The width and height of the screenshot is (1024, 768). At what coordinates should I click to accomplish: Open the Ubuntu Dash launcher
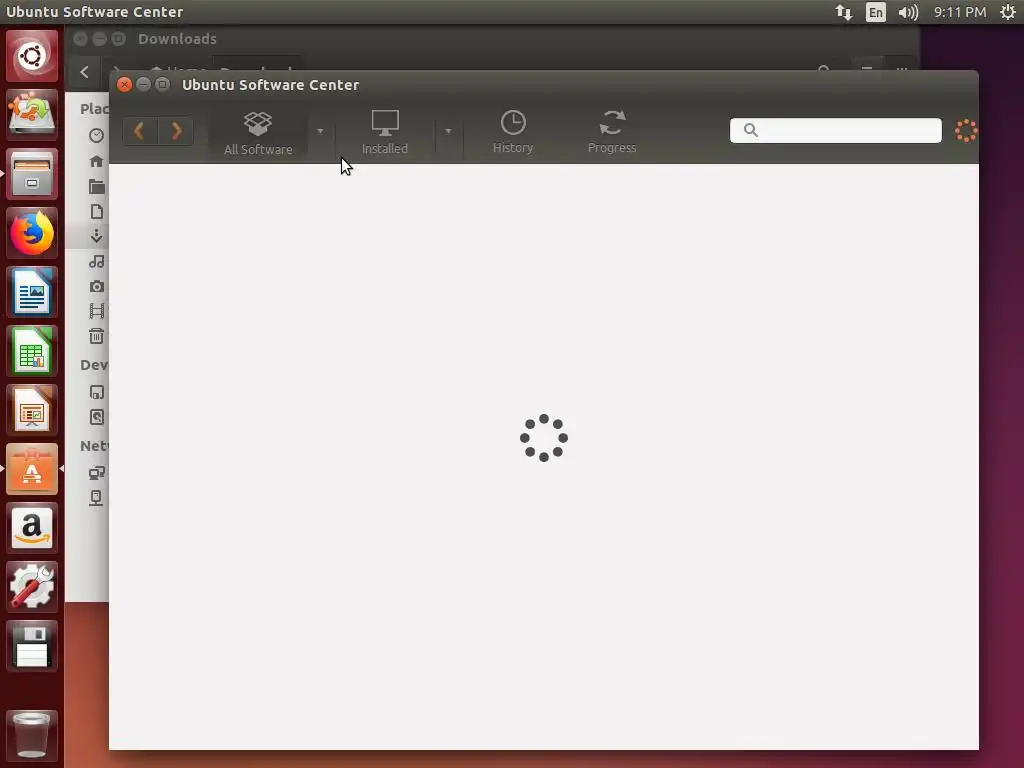tap(32, 56)
